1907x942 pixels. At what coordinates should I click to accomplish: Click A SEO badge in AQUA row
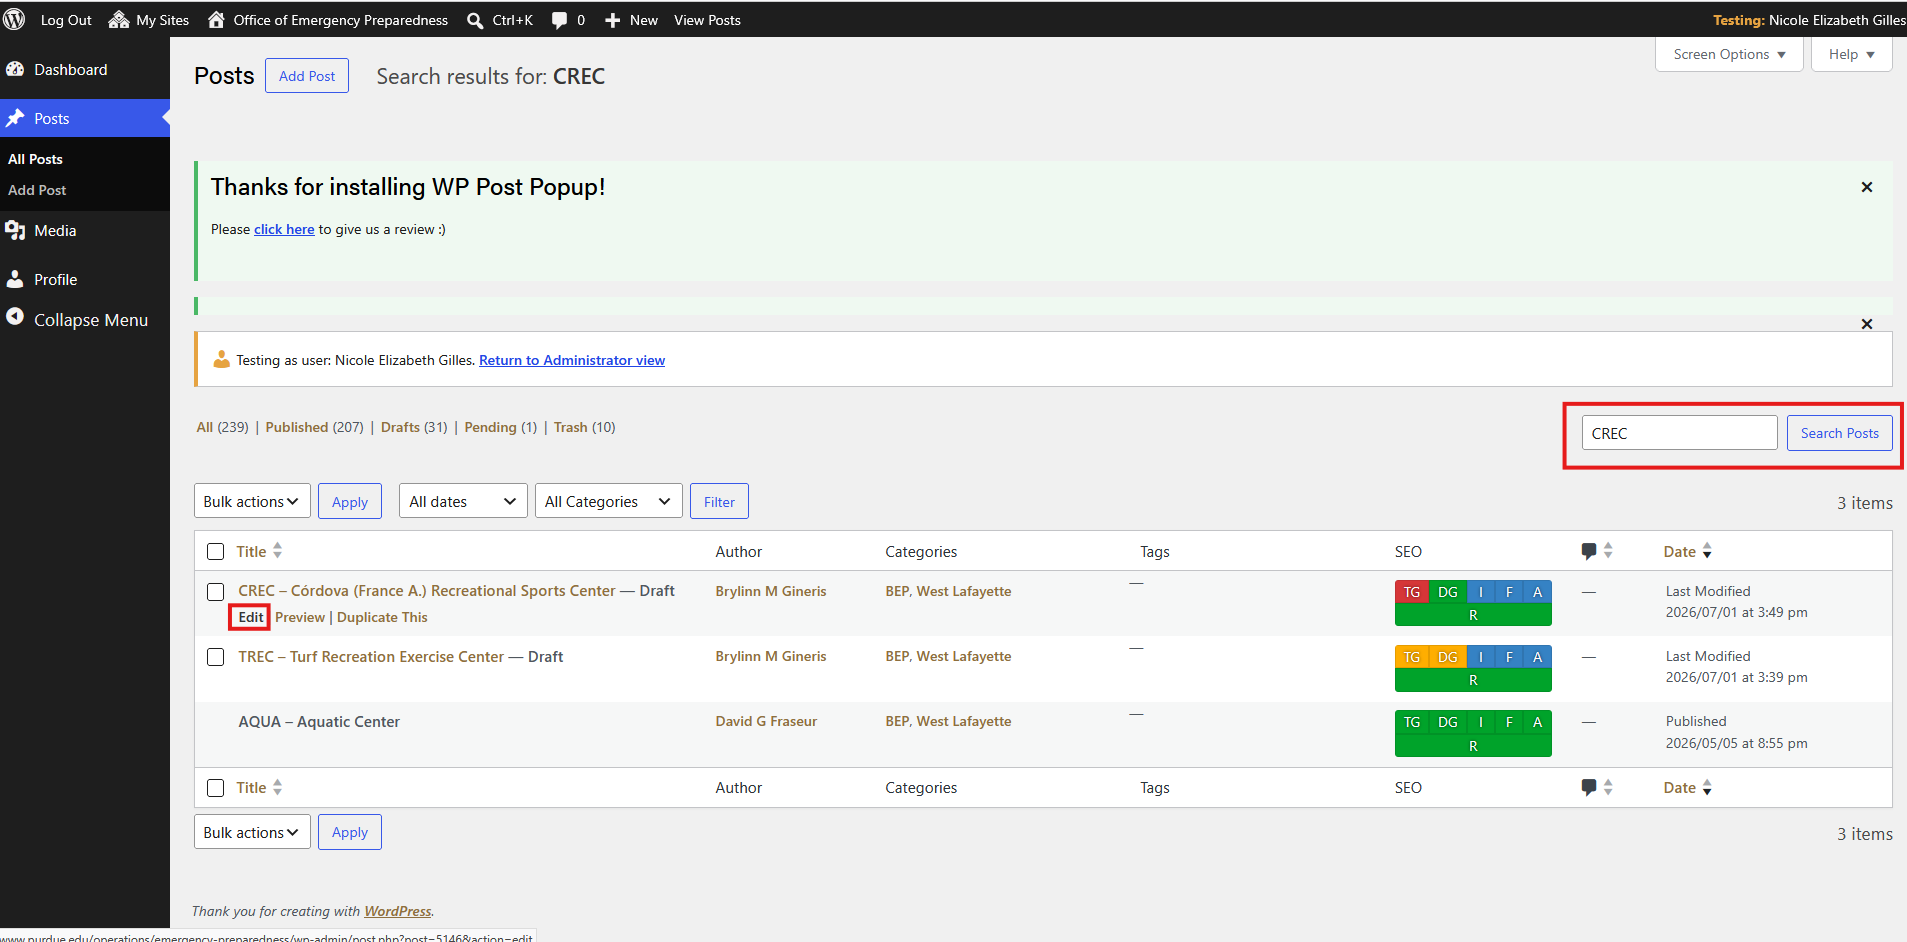tap(1538, 722)
